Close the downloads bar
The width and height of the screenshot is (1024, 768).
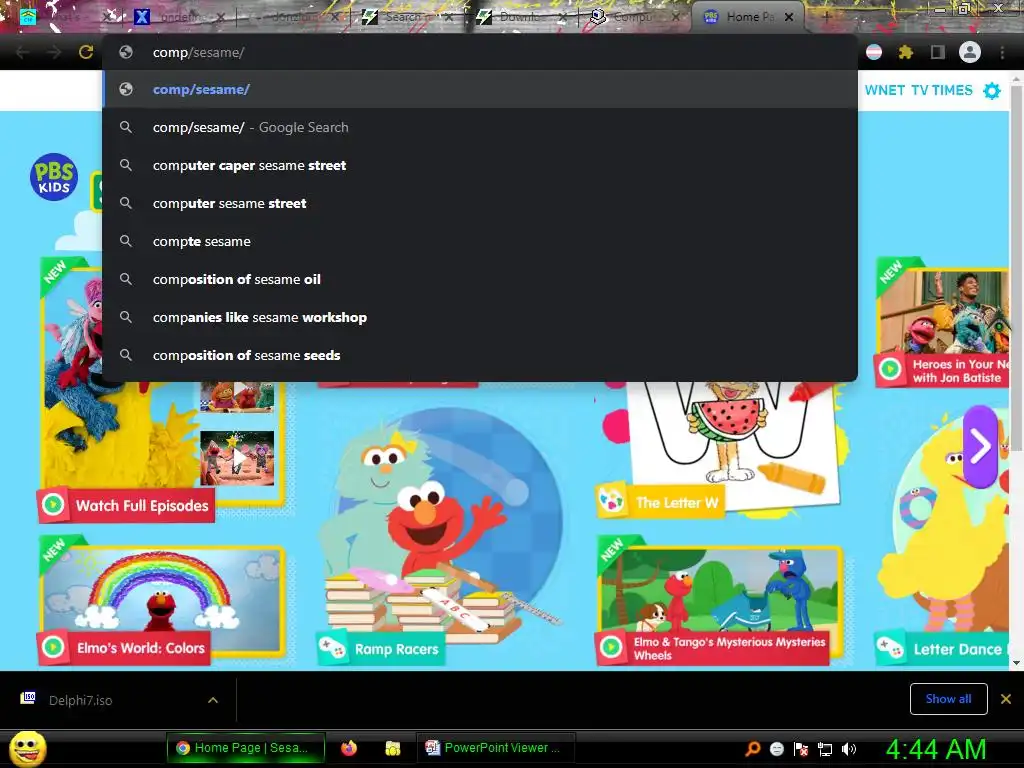(1006, 699)
